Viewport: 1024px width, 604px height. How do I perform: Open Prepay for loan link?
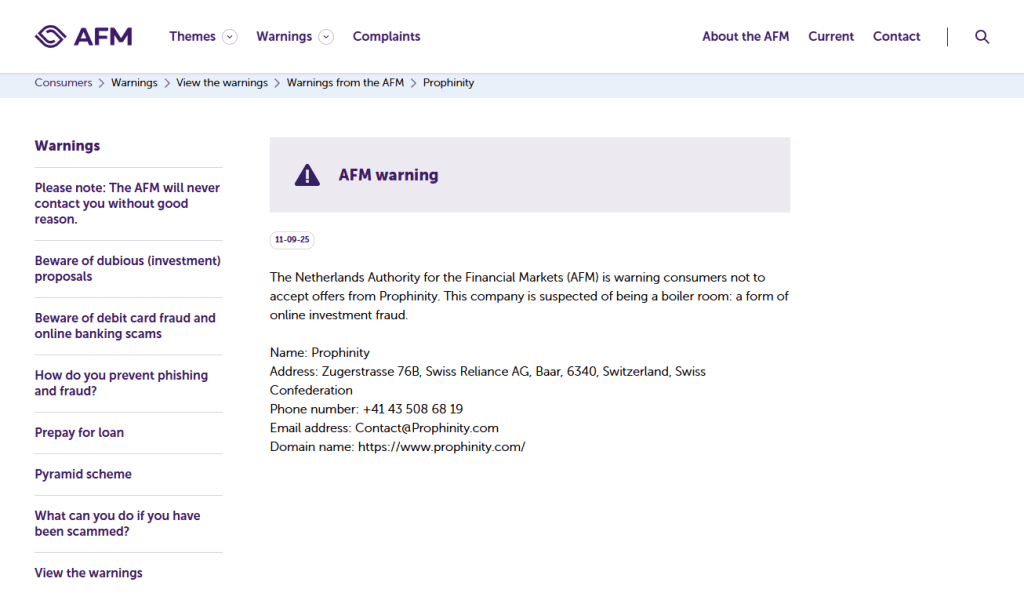79,433
